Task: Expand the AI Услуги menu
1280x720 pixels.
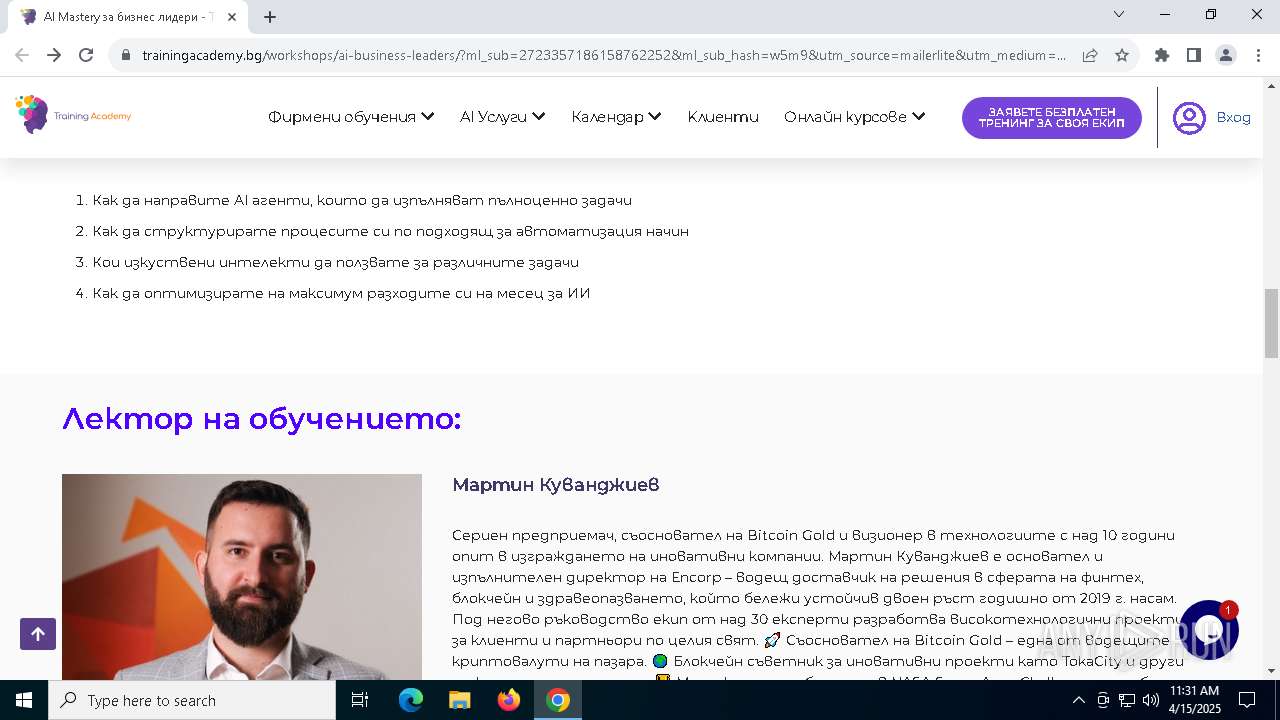Action: pos(503,117)
